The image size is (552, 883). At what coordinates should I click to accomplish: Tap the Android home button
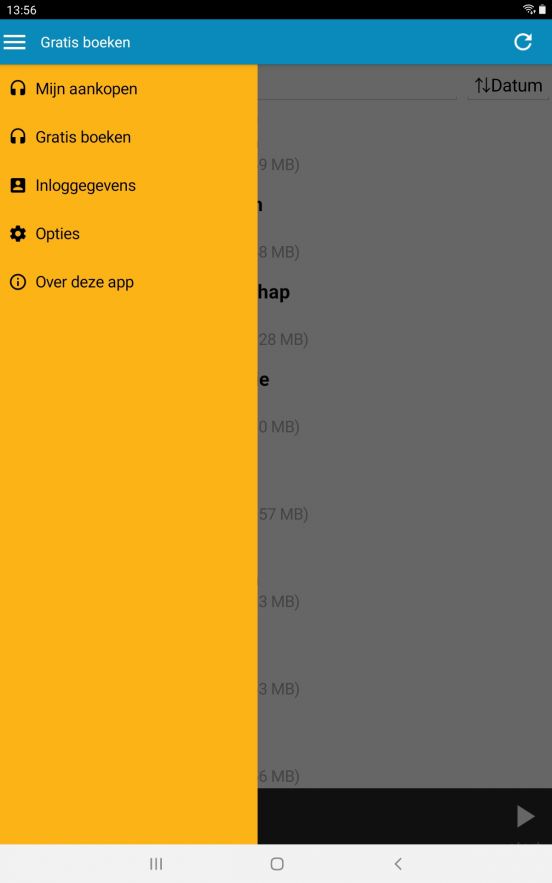tap(277, 864)
